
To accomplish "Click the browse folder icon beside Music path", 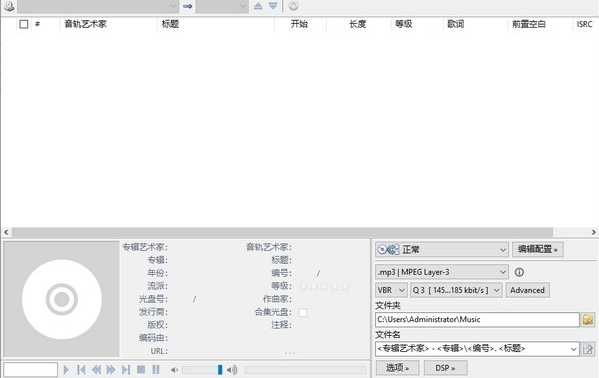I will coord(588,320).
